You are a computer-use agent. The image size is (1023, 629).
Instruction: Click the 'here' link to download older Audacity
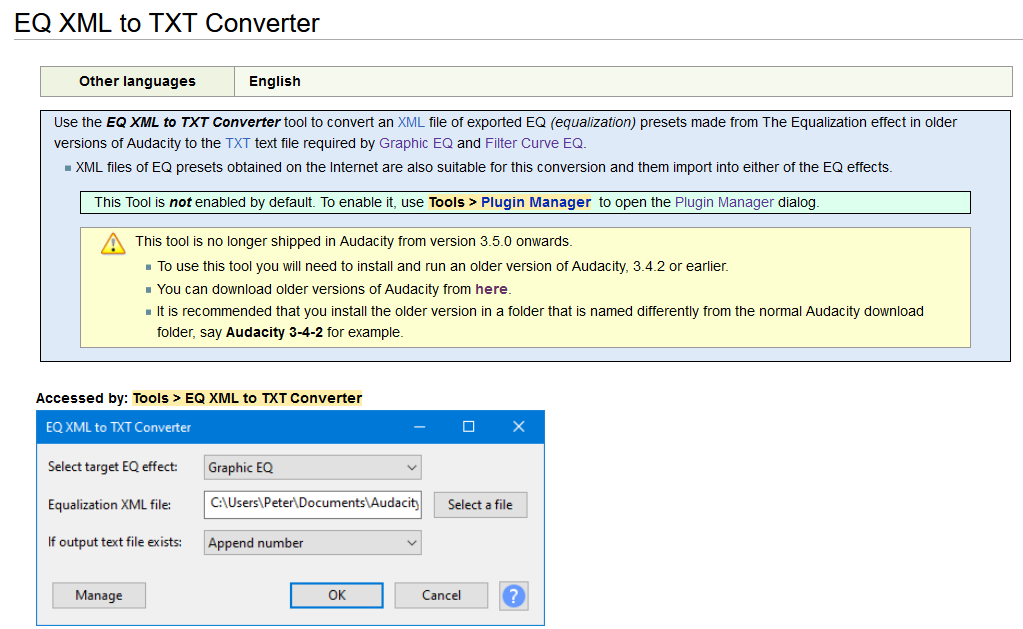pos(491,289)
